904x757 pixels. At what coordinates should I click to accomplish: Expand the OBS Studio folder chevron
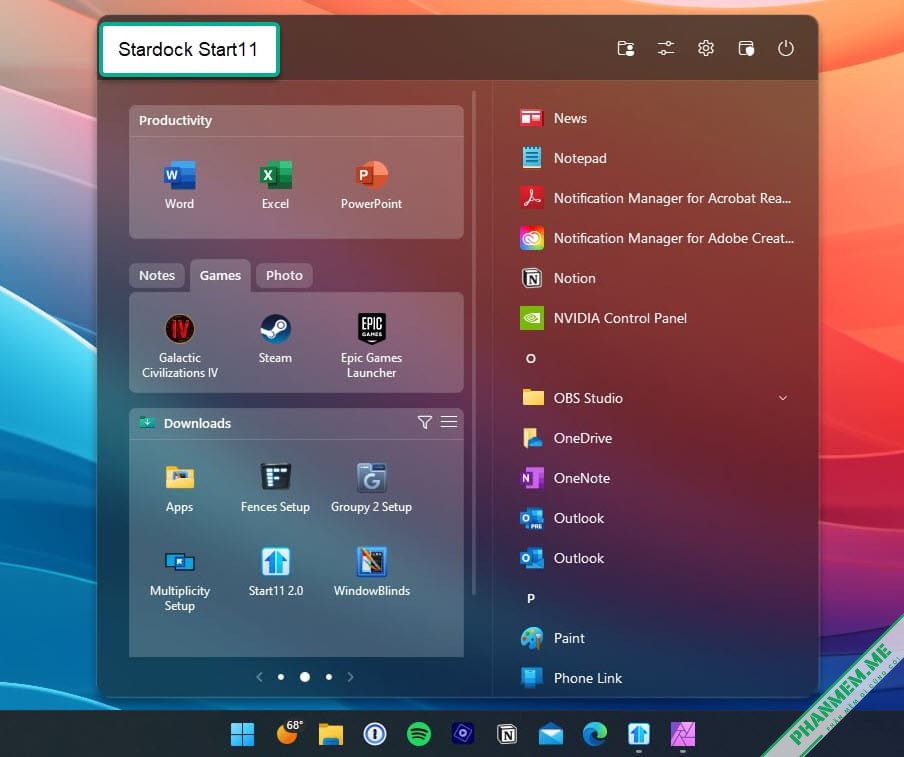click(x=782, y=398)
